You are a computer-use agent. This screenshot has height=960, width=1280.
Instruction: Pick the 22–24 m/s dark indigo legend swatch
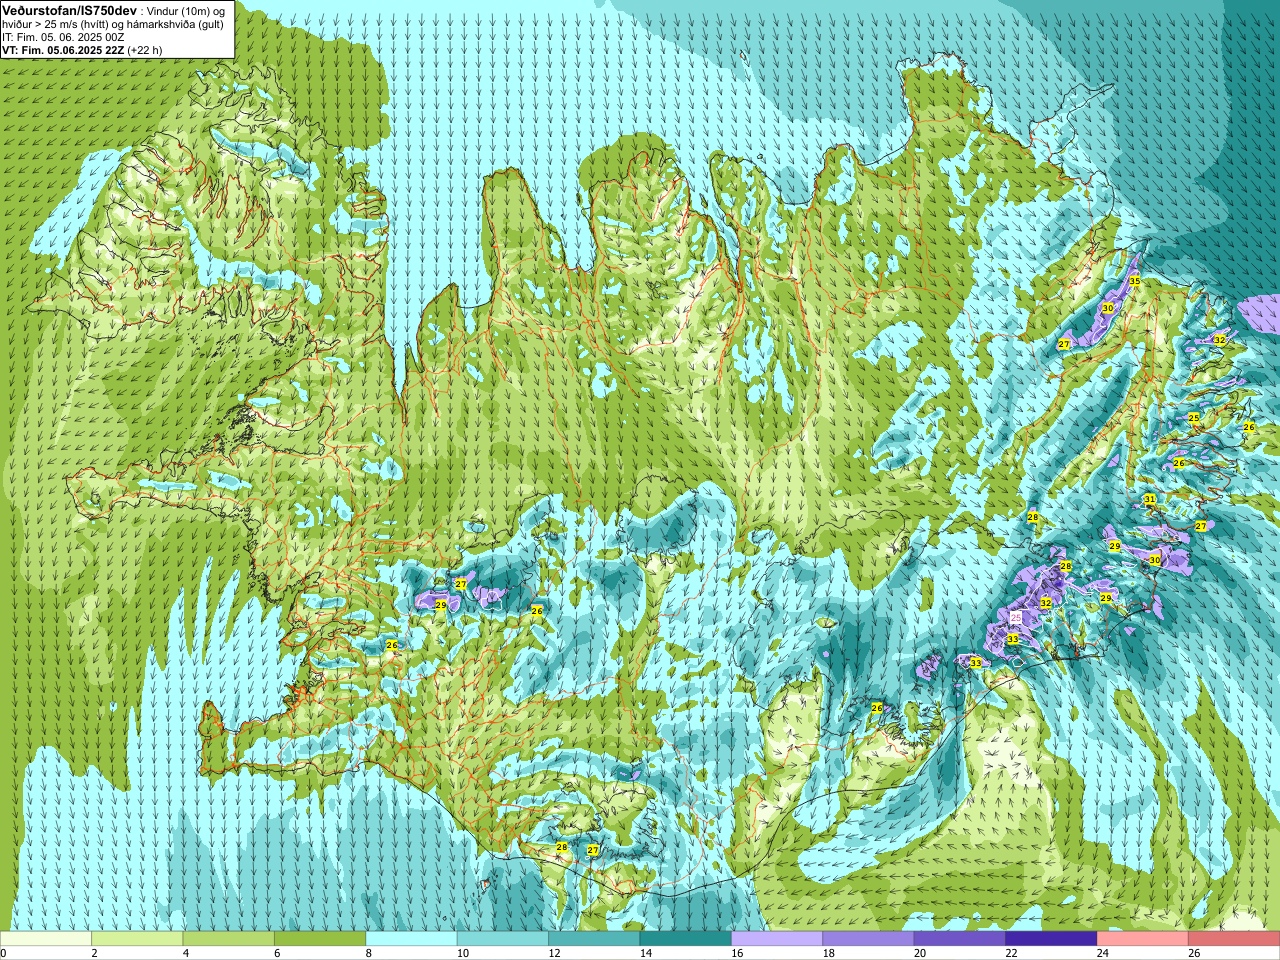1052,939
